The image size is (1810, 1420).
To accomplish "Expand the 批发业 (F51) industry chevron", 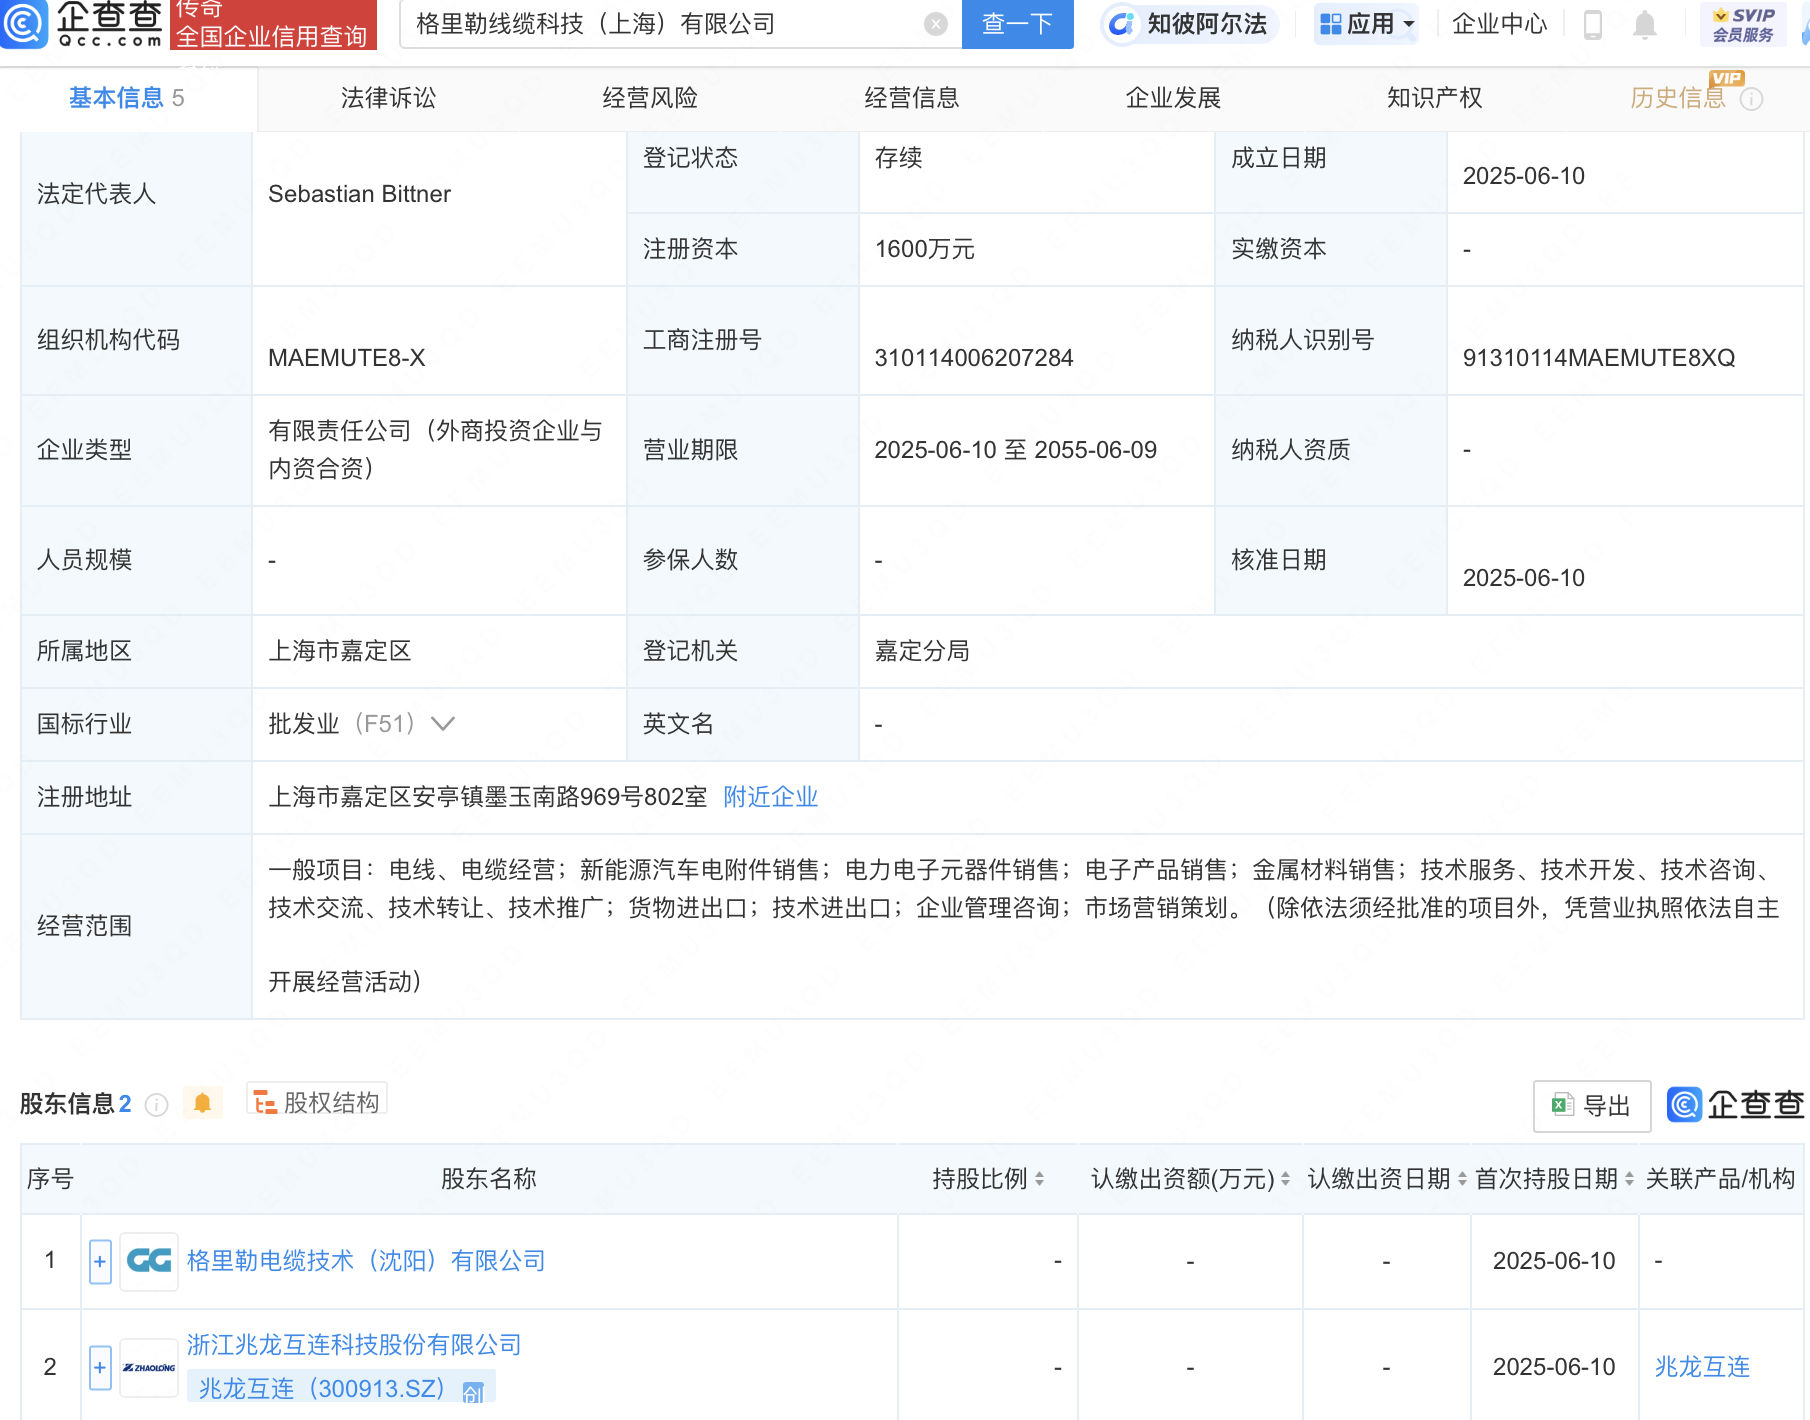I will point(443,723).
